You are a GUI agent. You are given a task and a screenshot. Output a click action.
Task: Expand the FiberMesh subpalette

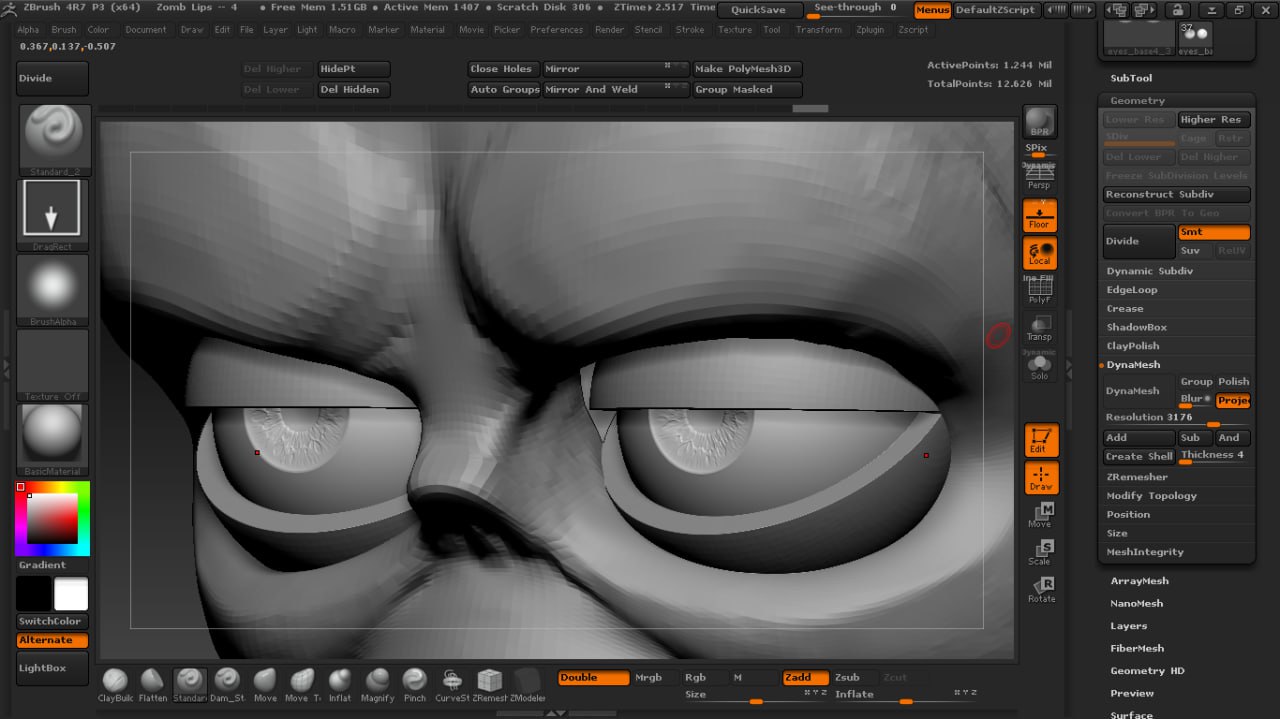pyautogui.click(x=1138, y=648)
